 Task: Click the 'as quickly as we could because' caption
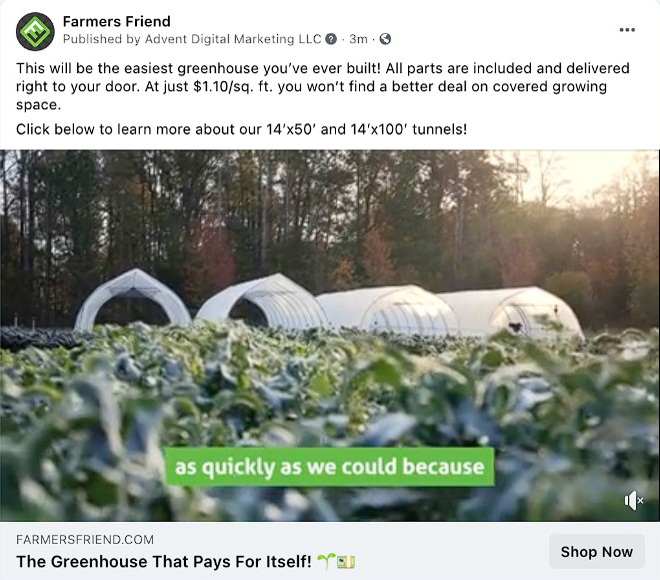pos(330,467)
